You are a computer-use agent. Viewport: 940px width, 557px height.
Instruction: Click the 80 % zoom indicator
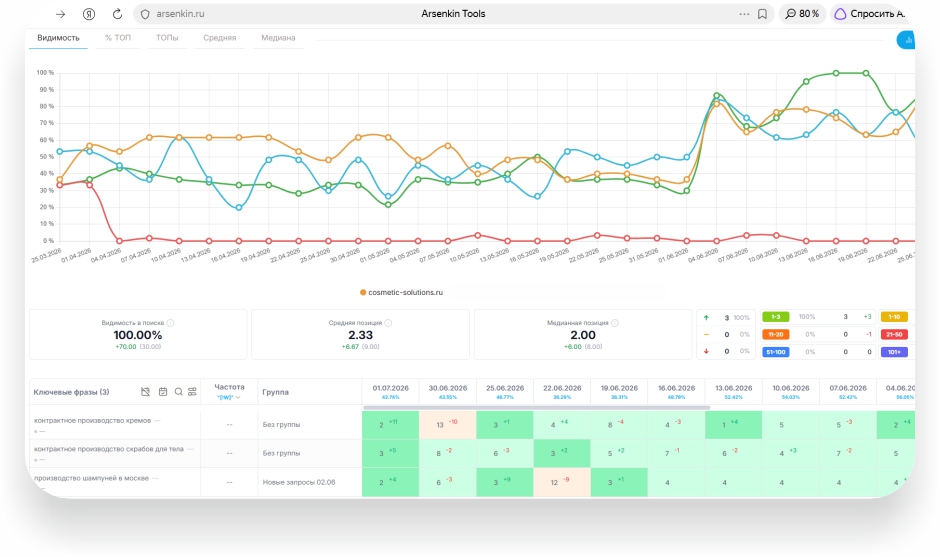point(802,14)
